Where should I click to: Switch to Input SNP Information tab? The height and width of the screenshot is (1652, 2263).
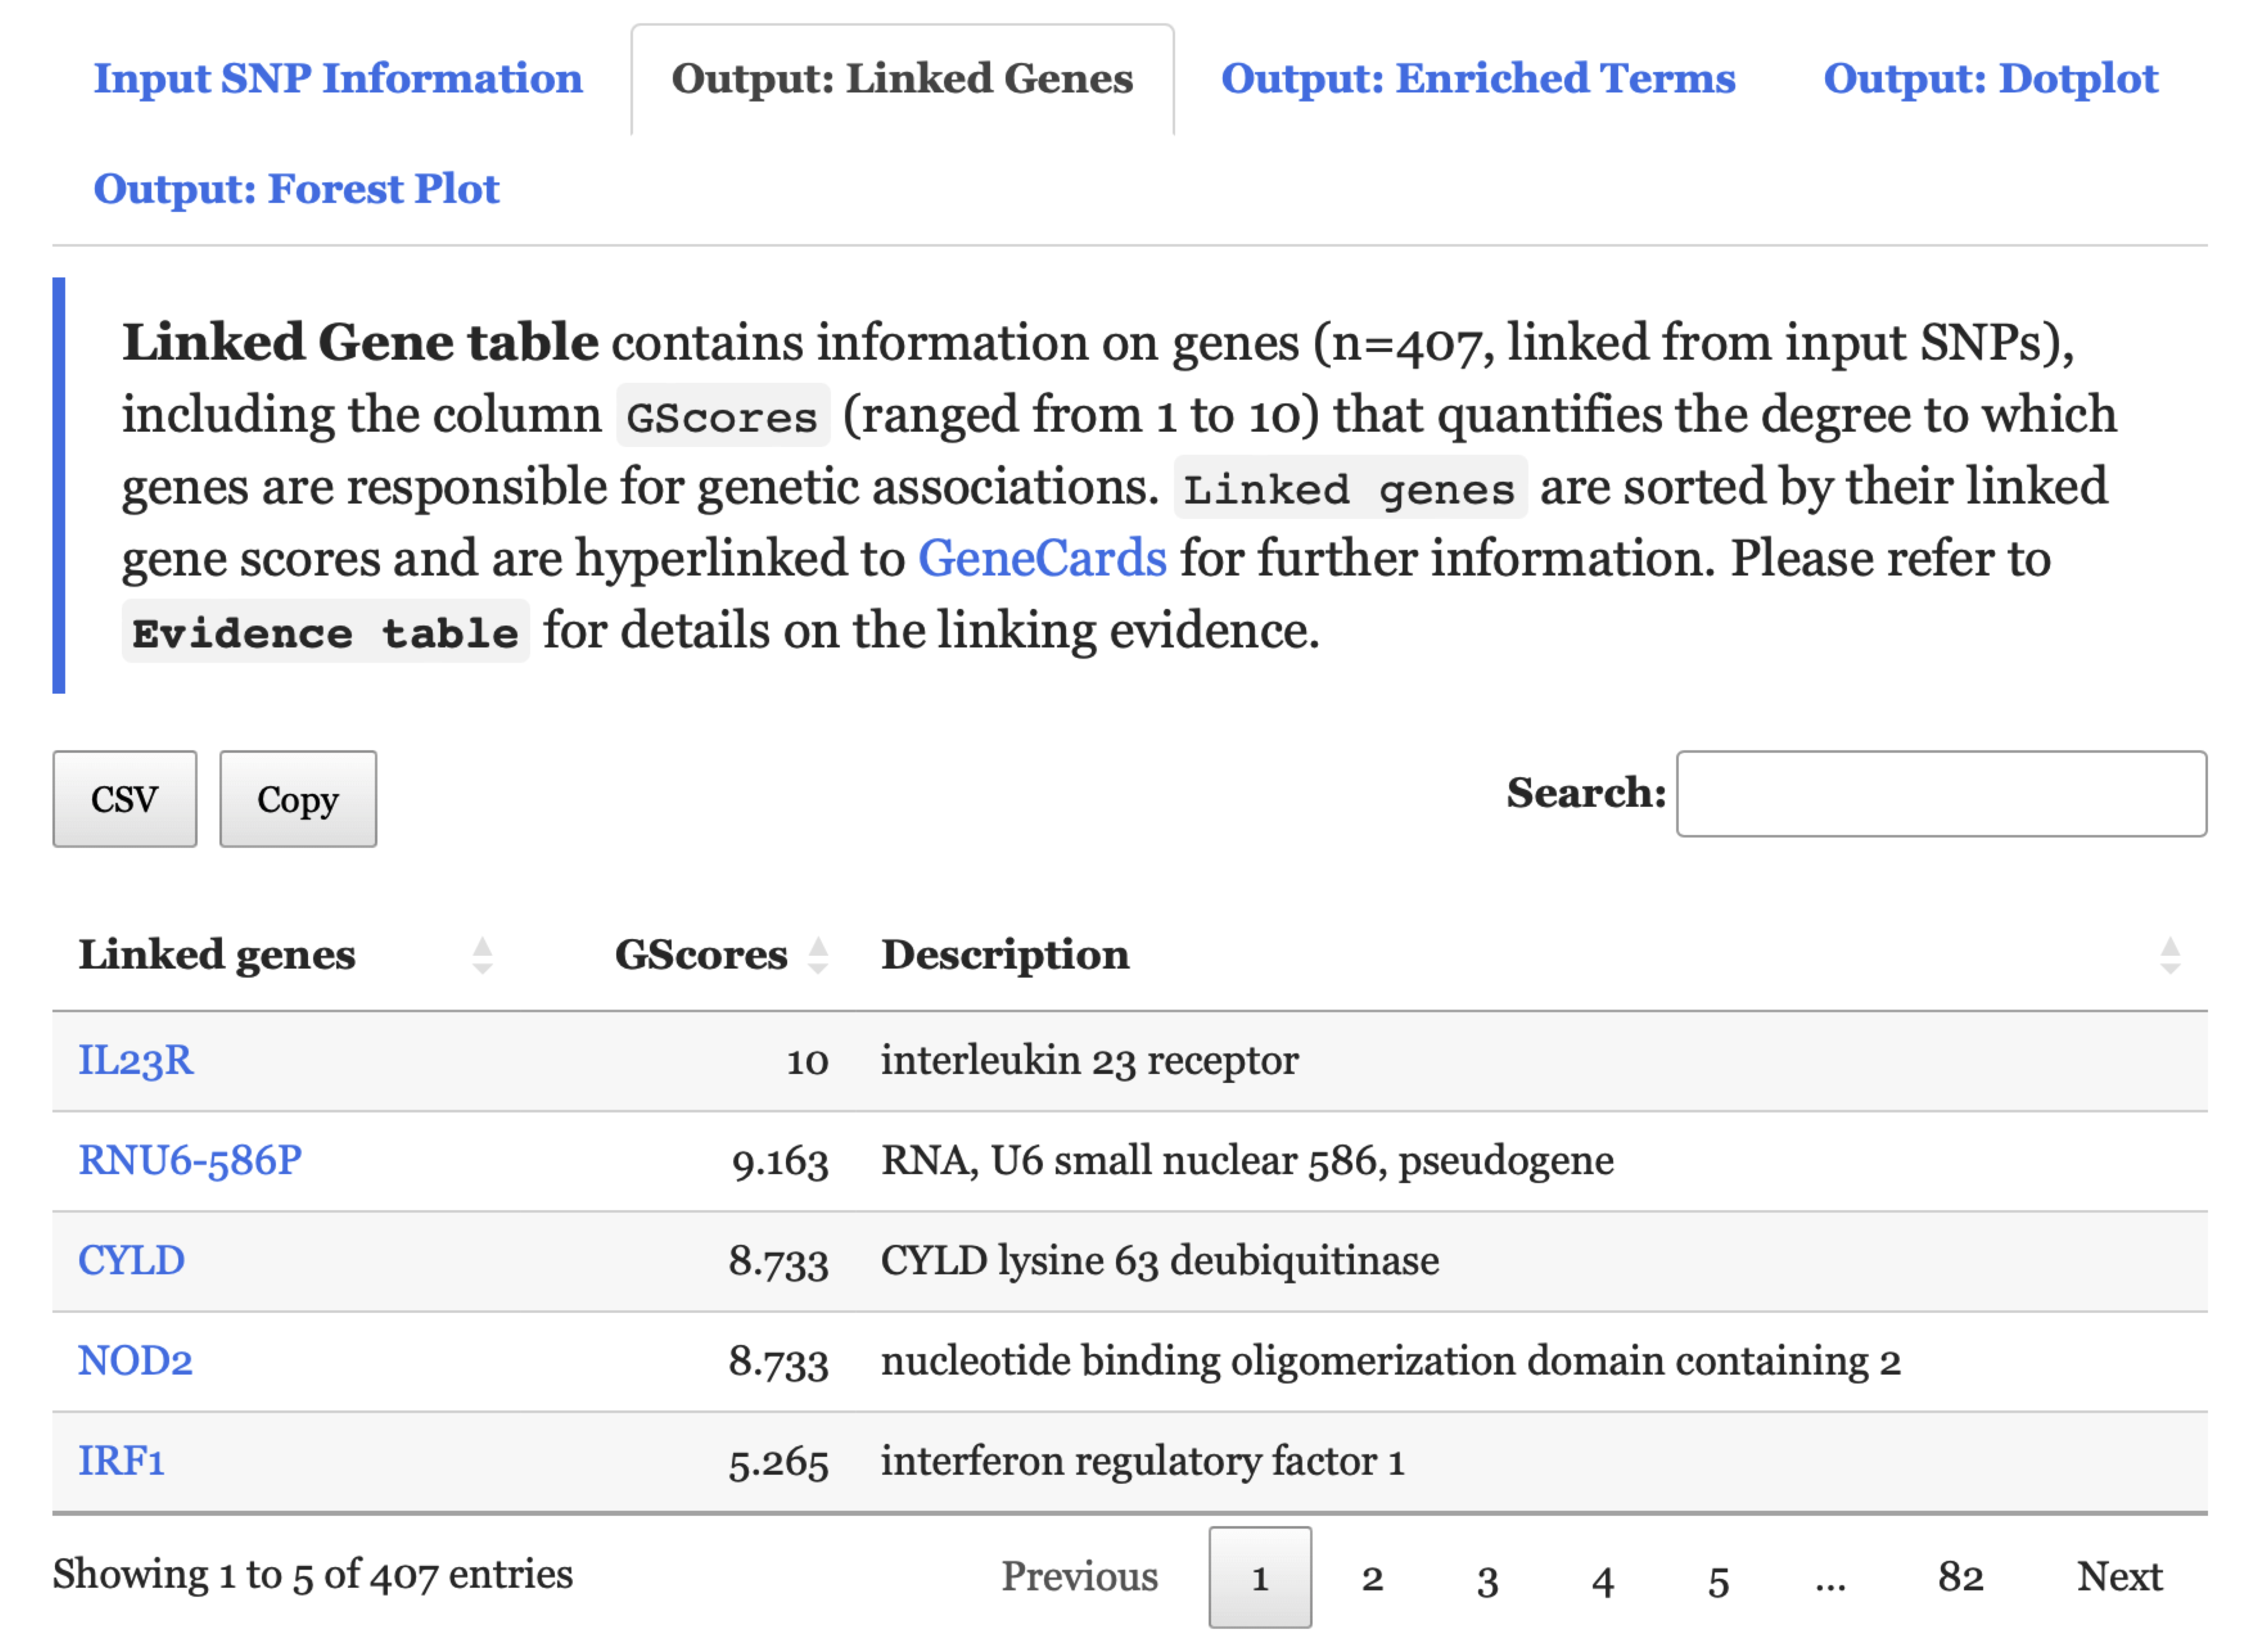(338, 79)
